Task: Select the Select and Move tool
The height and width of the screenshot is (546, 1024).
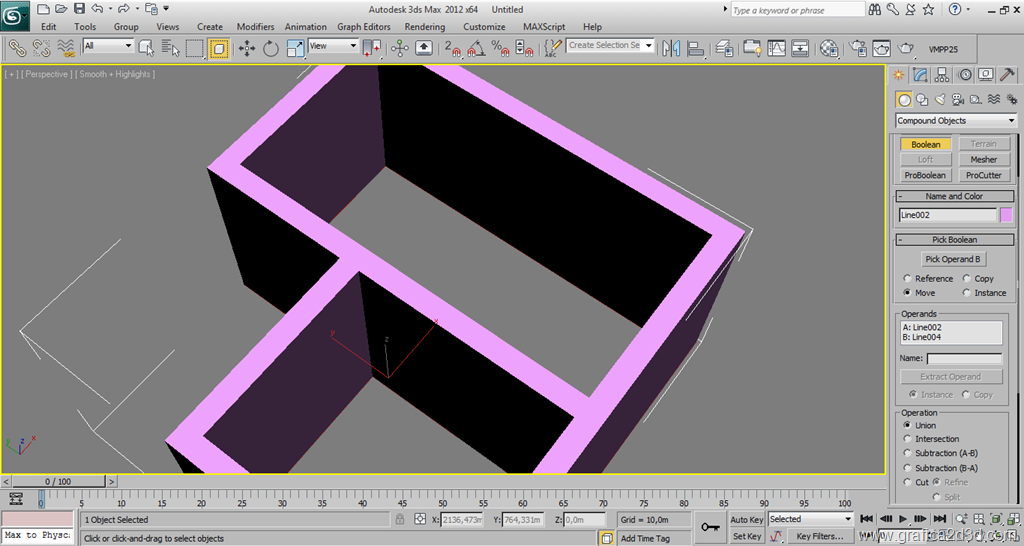Action: [x=246, y=48]
